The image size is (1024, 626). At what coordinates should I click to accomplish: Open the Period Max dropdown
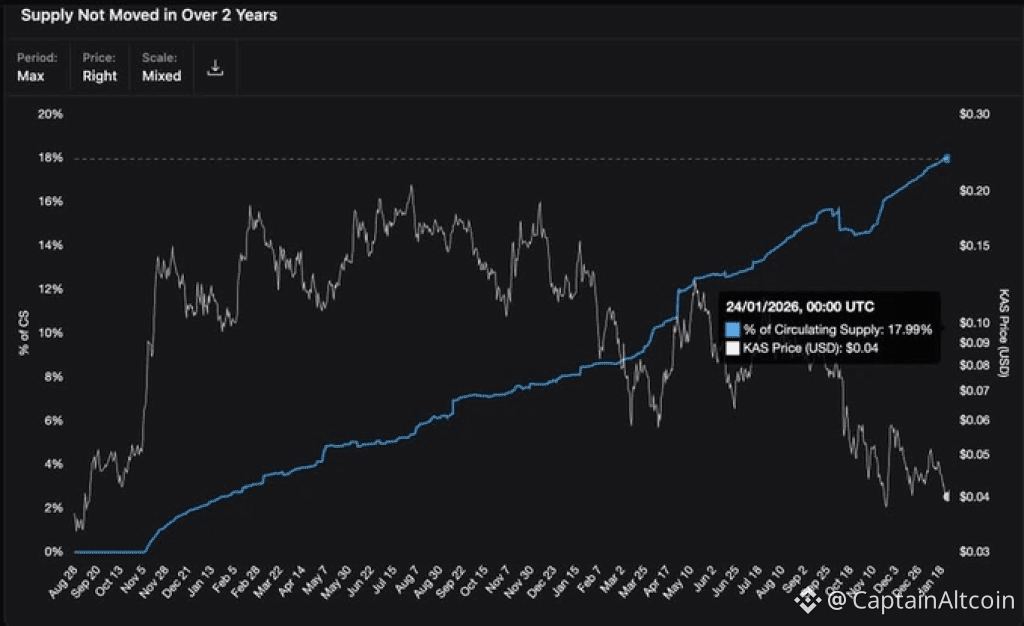pyautogui.click(x=31, y=68)
